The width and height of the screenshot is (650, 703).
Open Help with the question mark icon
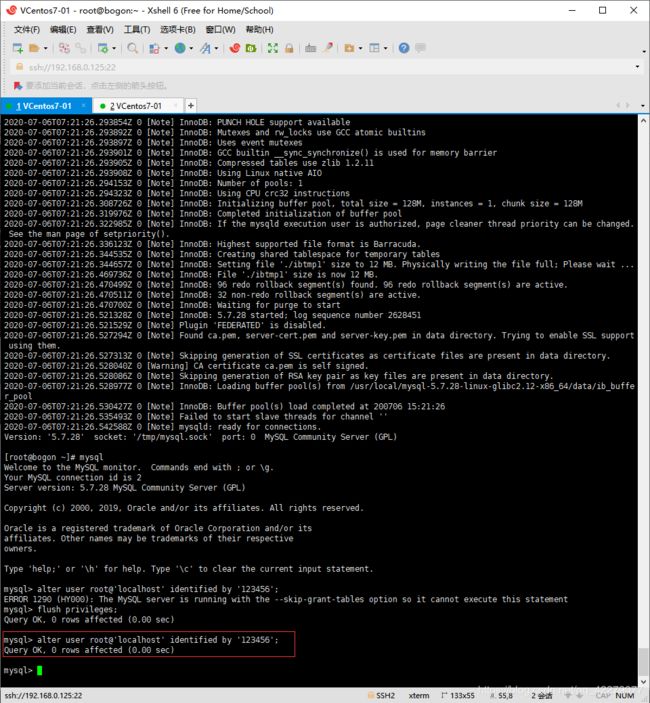point(404,48)
